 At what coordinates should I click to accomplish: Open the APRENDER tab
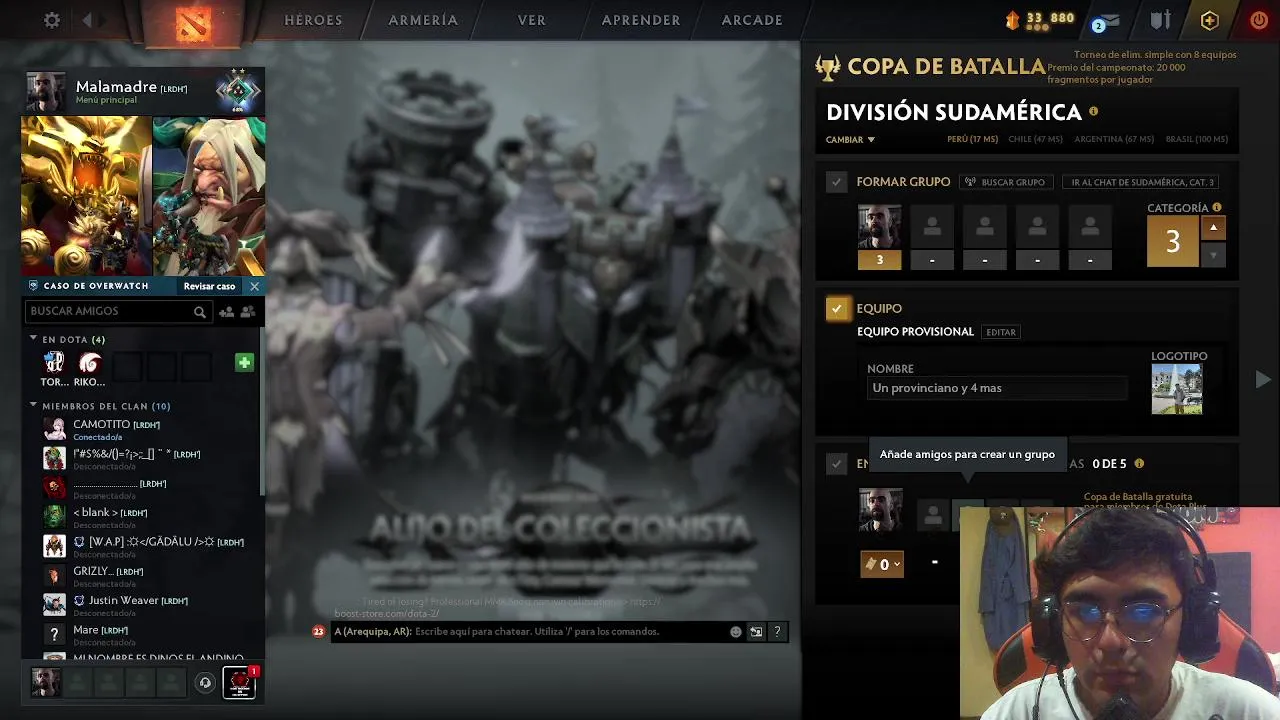click(641, 20)
